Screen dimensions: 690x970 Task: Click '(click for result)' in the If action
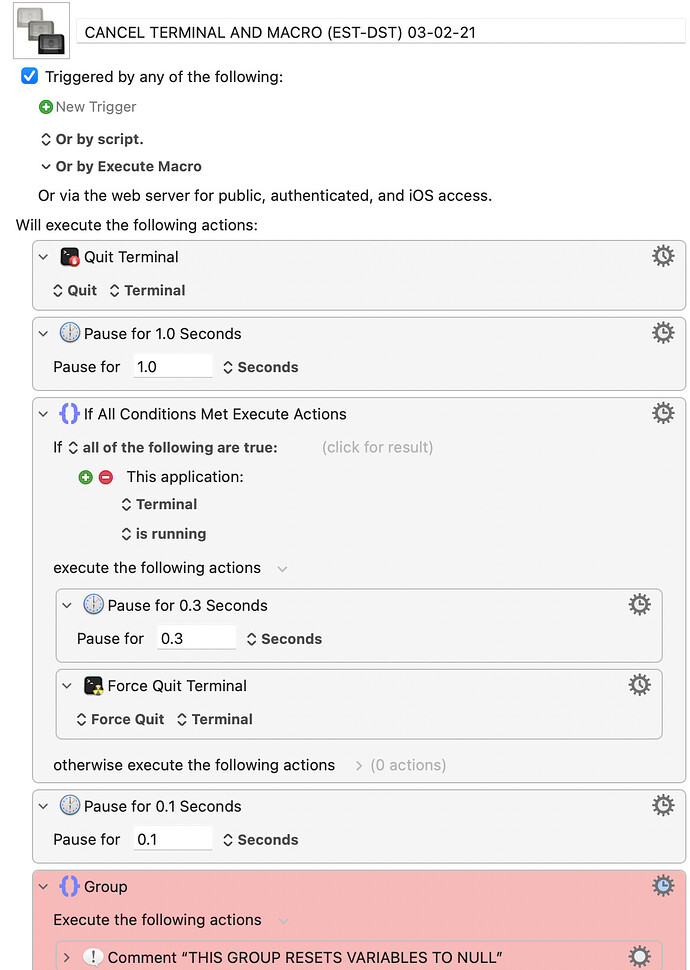click(377, 447)
